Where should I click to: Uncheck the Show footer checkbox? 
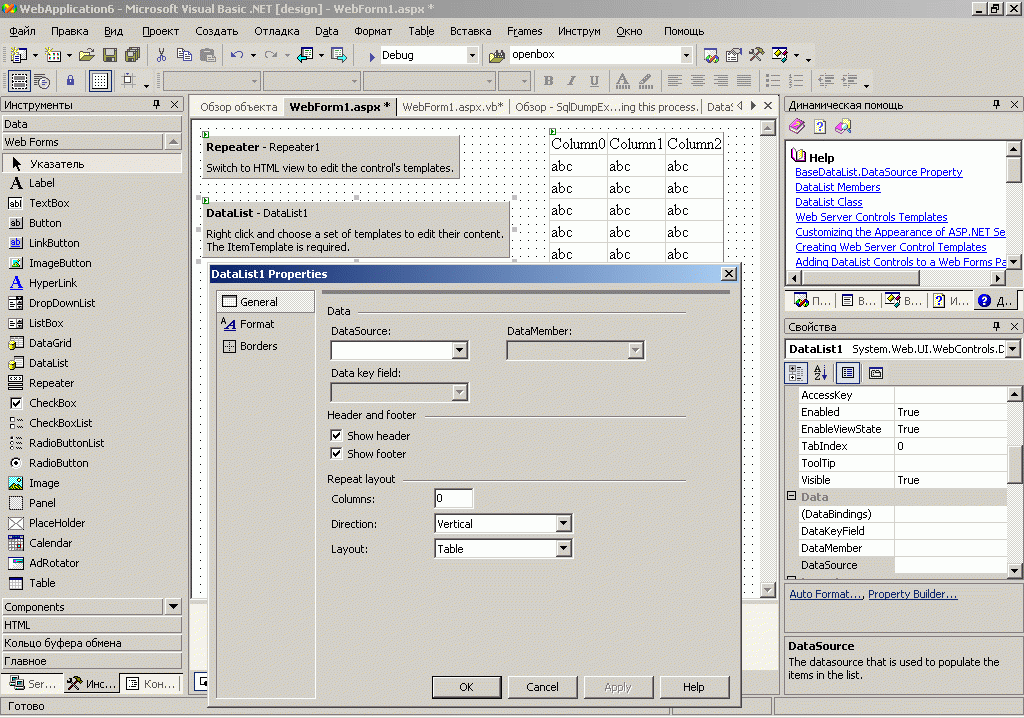tap(337, 453)
